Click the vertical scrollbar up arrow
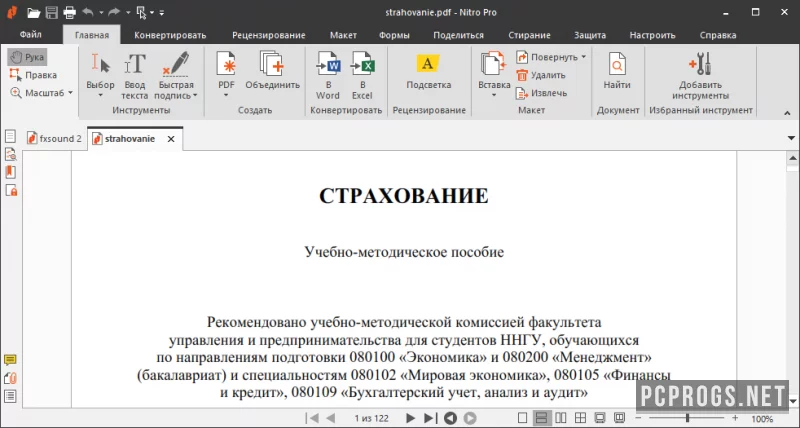The height and width of the screenshot is (428, 800). pyautogui.click(x=792, y=158)
